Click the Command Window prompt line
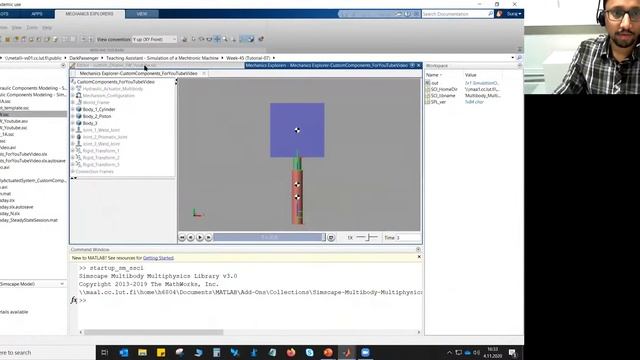 pos(250,300)
